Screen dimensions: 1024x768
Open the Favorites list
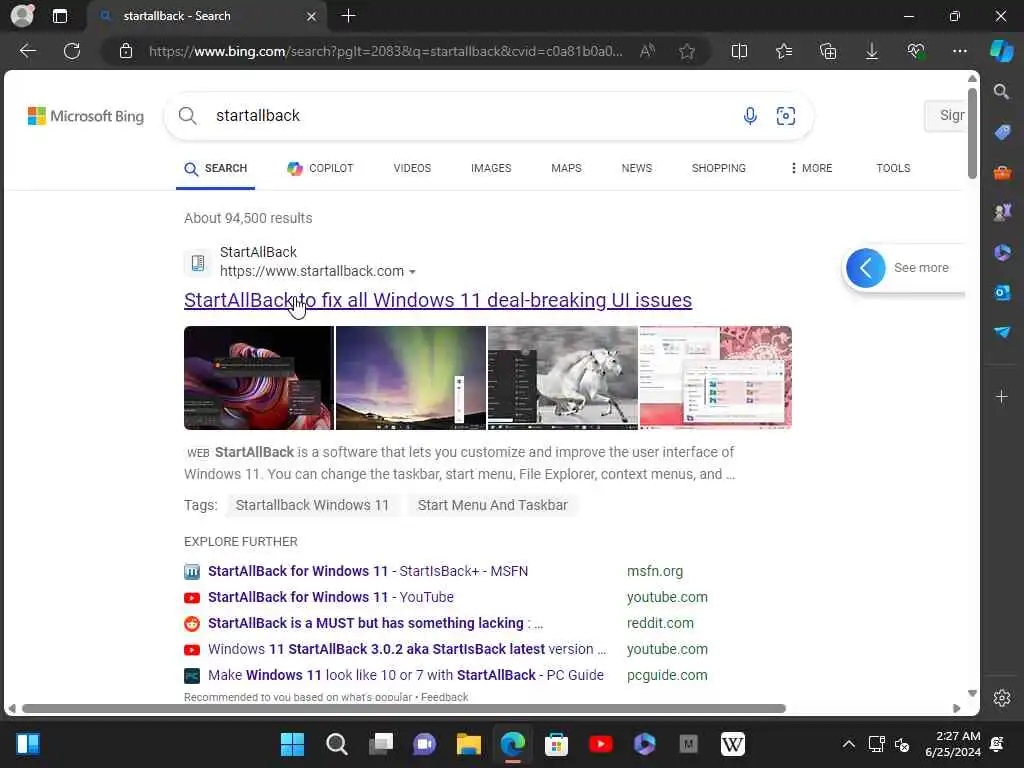point(784,51)
